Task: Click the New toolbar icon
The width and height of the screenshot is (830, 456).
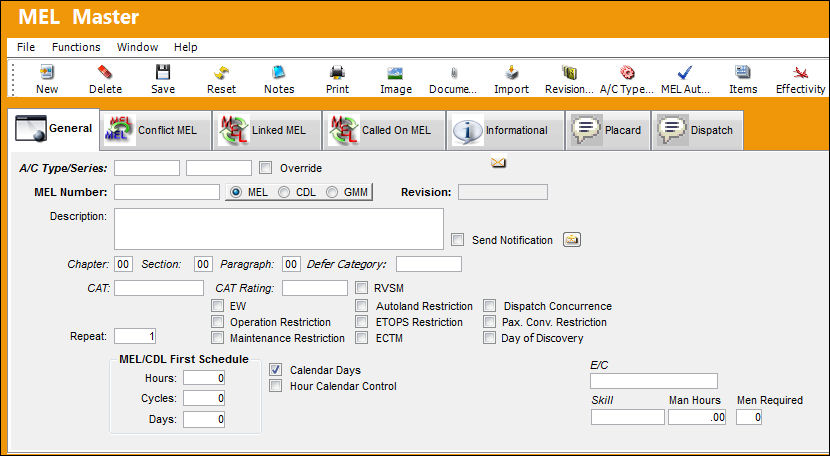Action: coord(47,73)
